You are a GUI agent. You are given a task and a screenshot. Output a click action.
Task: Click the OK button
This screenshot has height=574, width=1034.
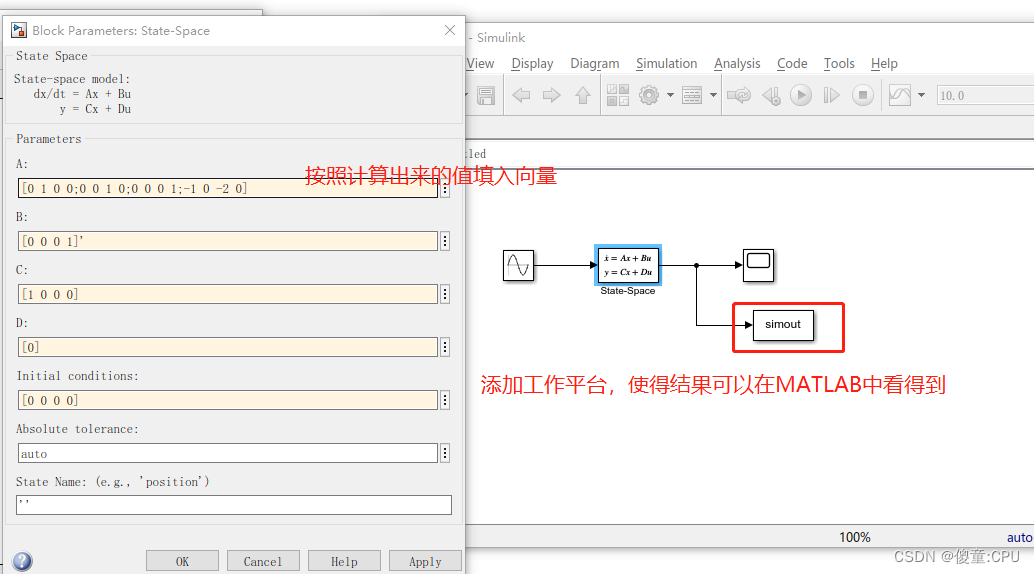182,561
